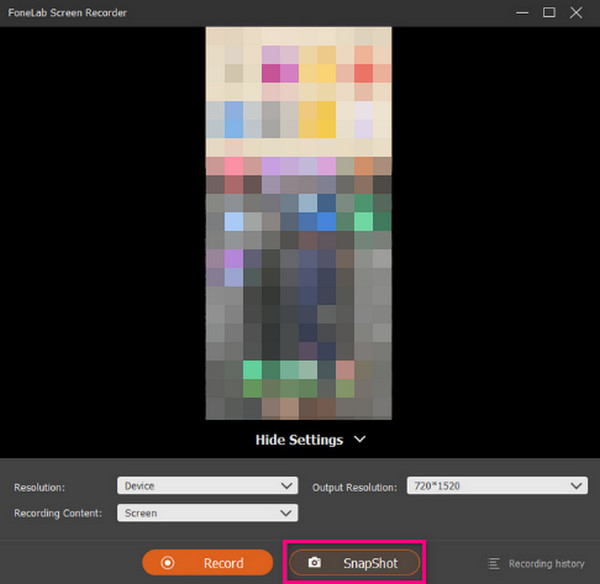
Task: Close the FoneLab Screen Recorder window
Action: pyautogui.click(x=576, y=13)
